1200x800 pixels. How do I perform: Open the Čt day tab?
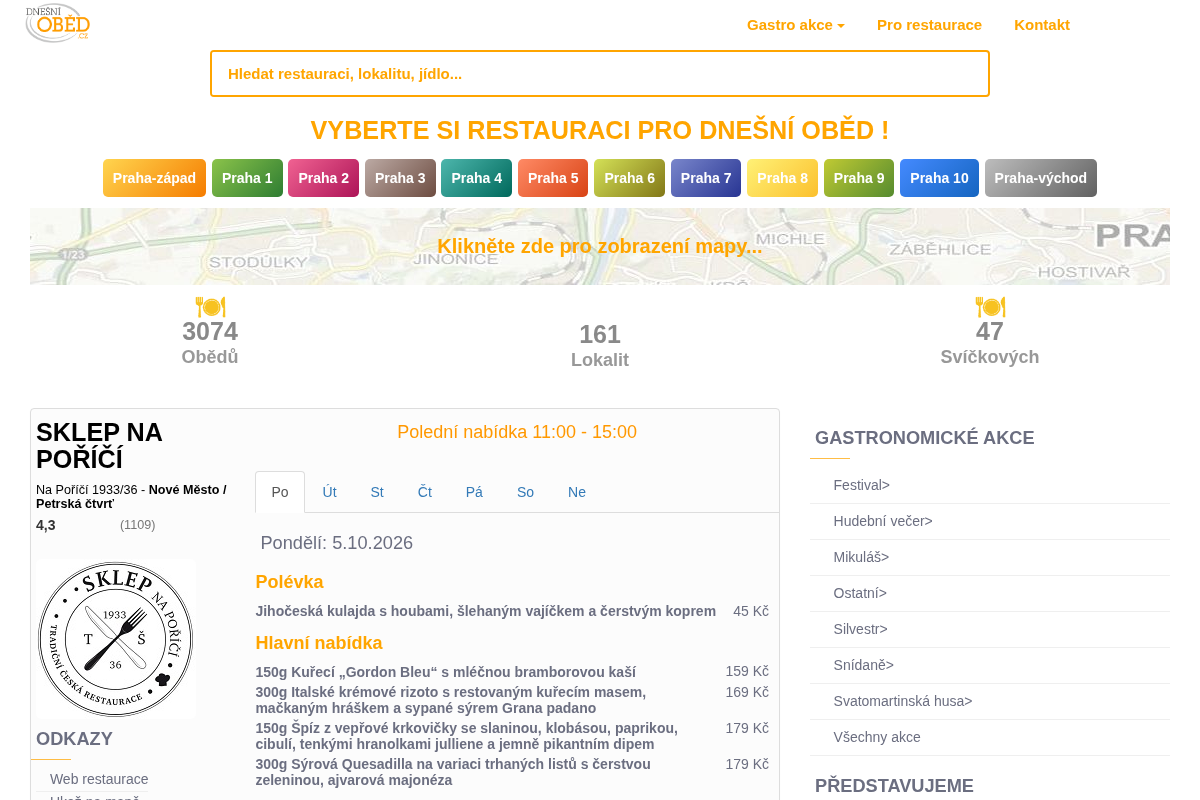point(425,492)
